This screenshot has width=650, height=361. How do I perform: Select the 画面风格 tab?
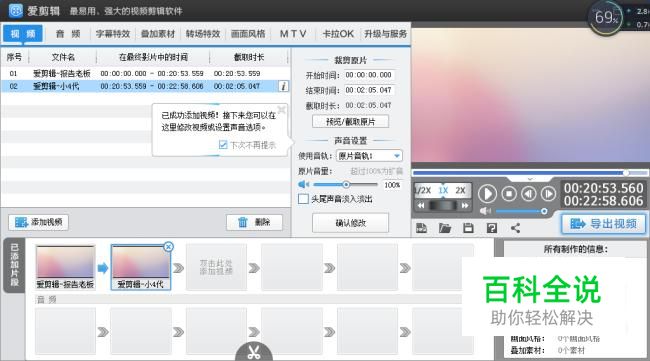pyautogui.click(x=248, y=34)
